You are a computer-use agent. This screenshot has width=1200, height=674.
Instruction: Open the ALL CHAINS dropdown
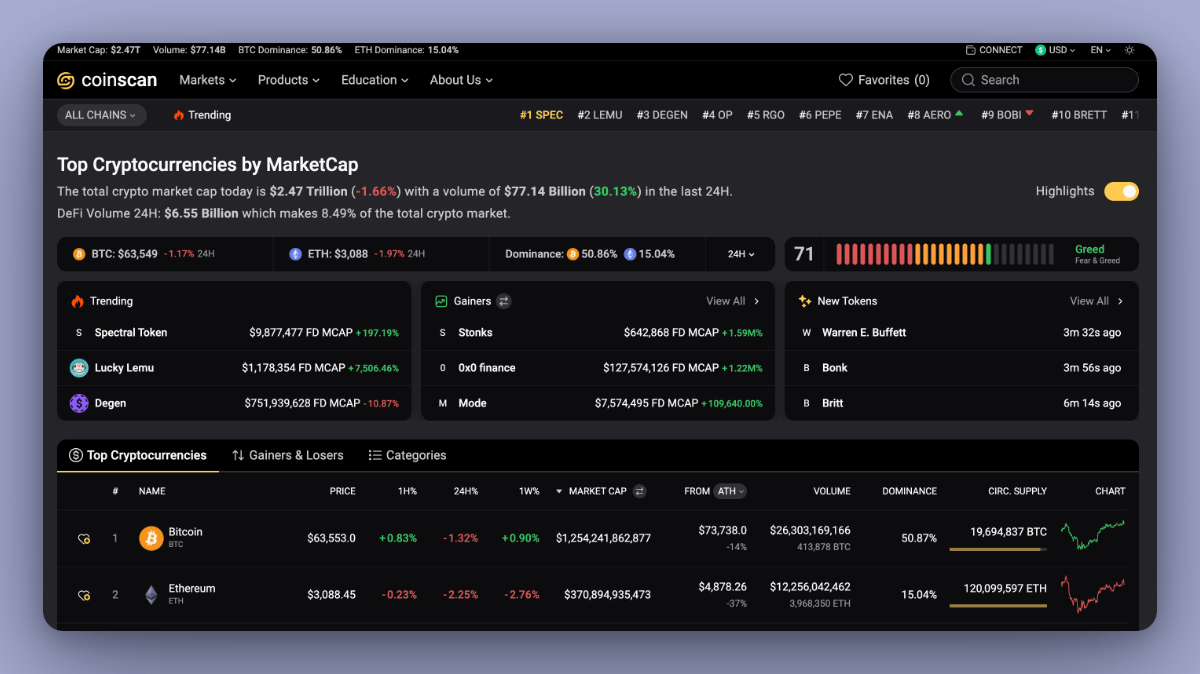(x=101, y=115)
